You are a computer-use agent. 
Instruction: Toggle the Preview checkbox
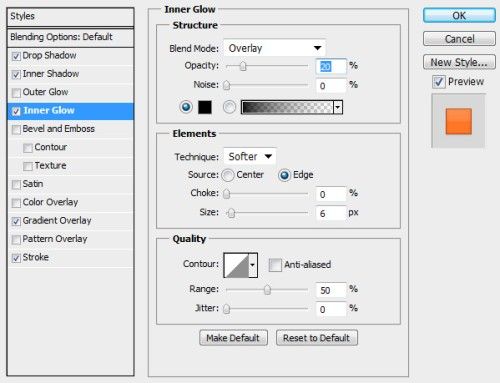coord(438,82)
